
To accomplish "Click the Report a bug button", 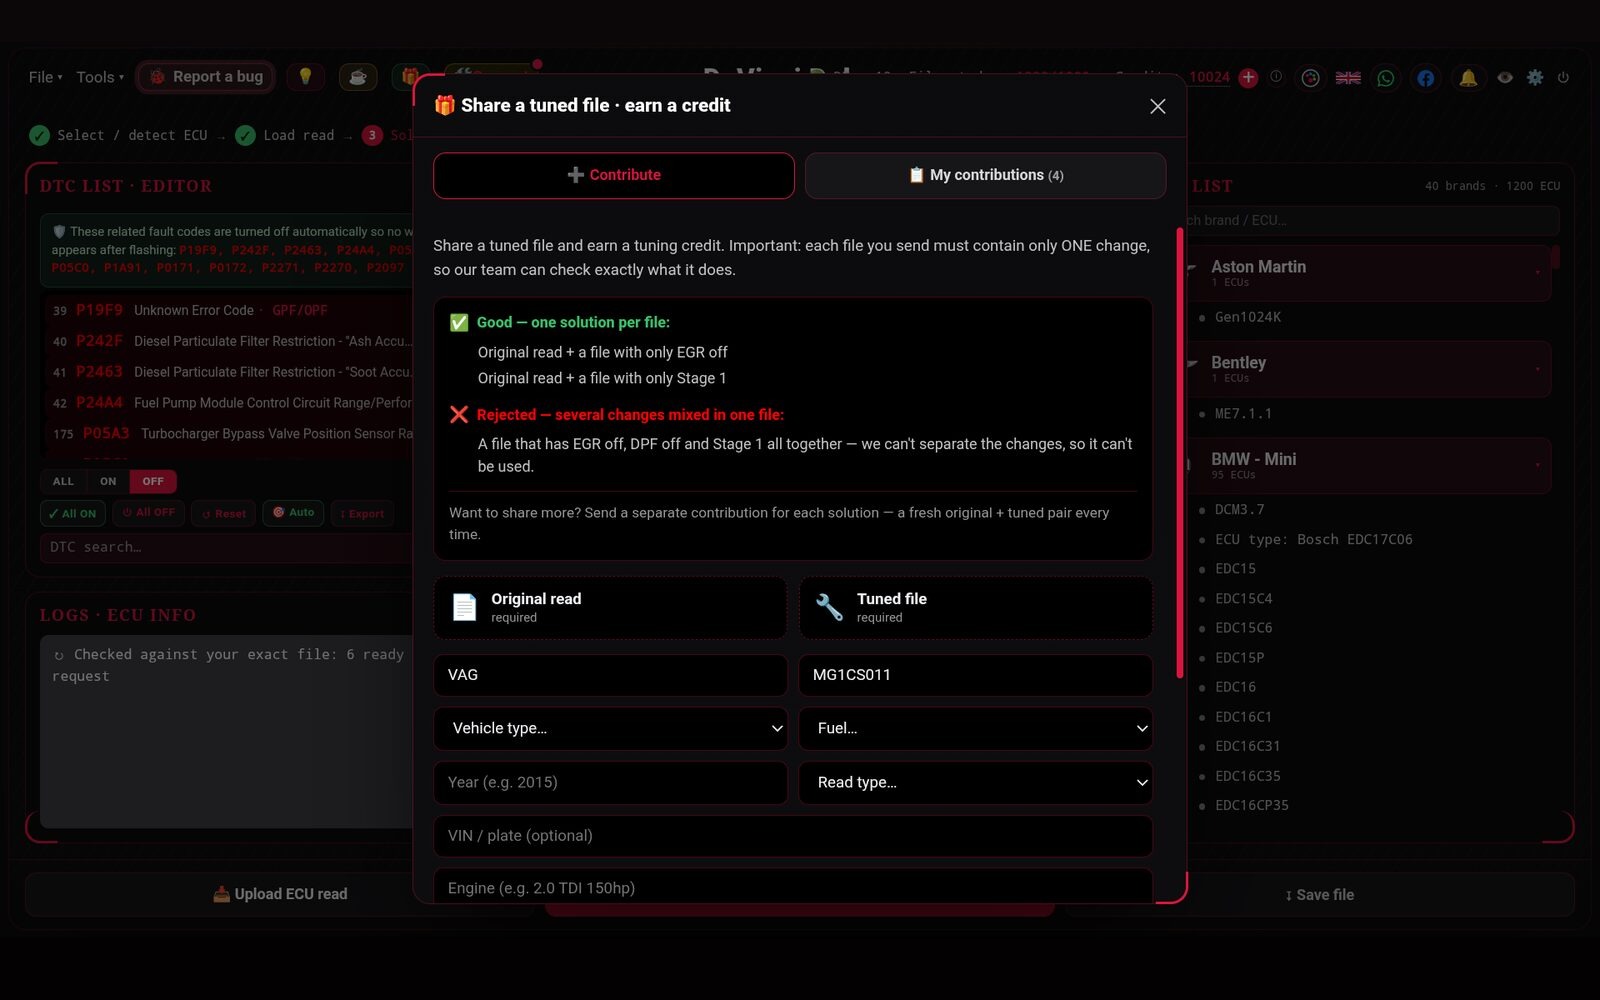I will pos(206,77).
